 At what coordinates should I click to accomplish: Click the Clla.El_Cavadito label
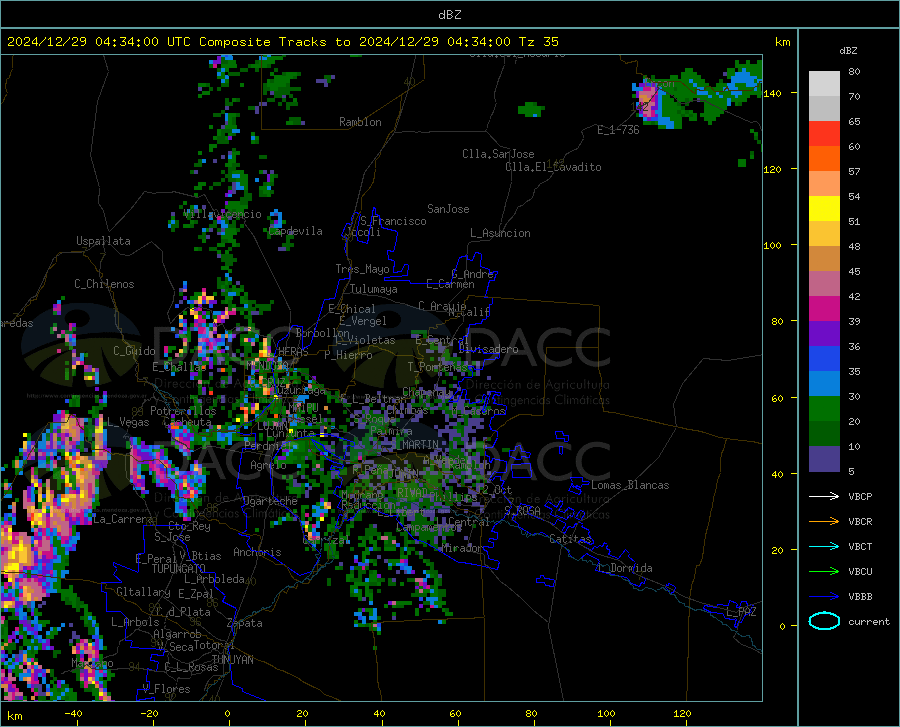pyautogui.click(x=553, y=167)
